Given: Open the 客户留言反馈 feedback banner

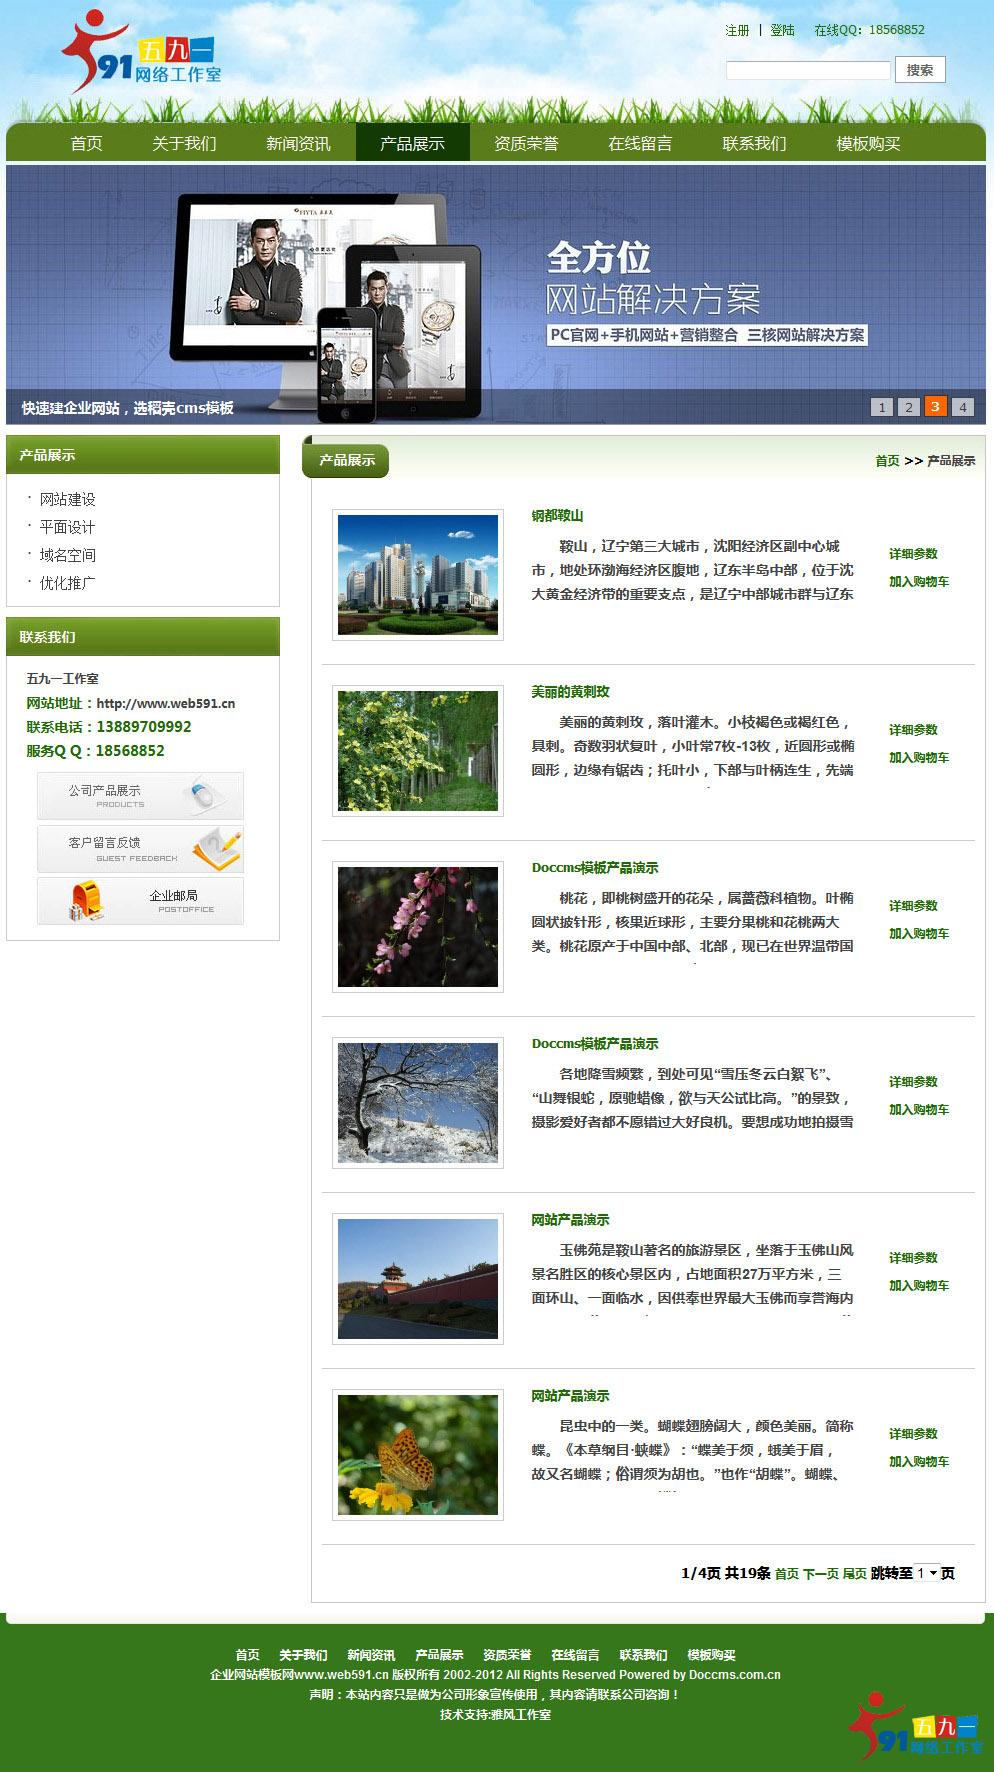Looking at the screenshot, I should coord(140,849).
